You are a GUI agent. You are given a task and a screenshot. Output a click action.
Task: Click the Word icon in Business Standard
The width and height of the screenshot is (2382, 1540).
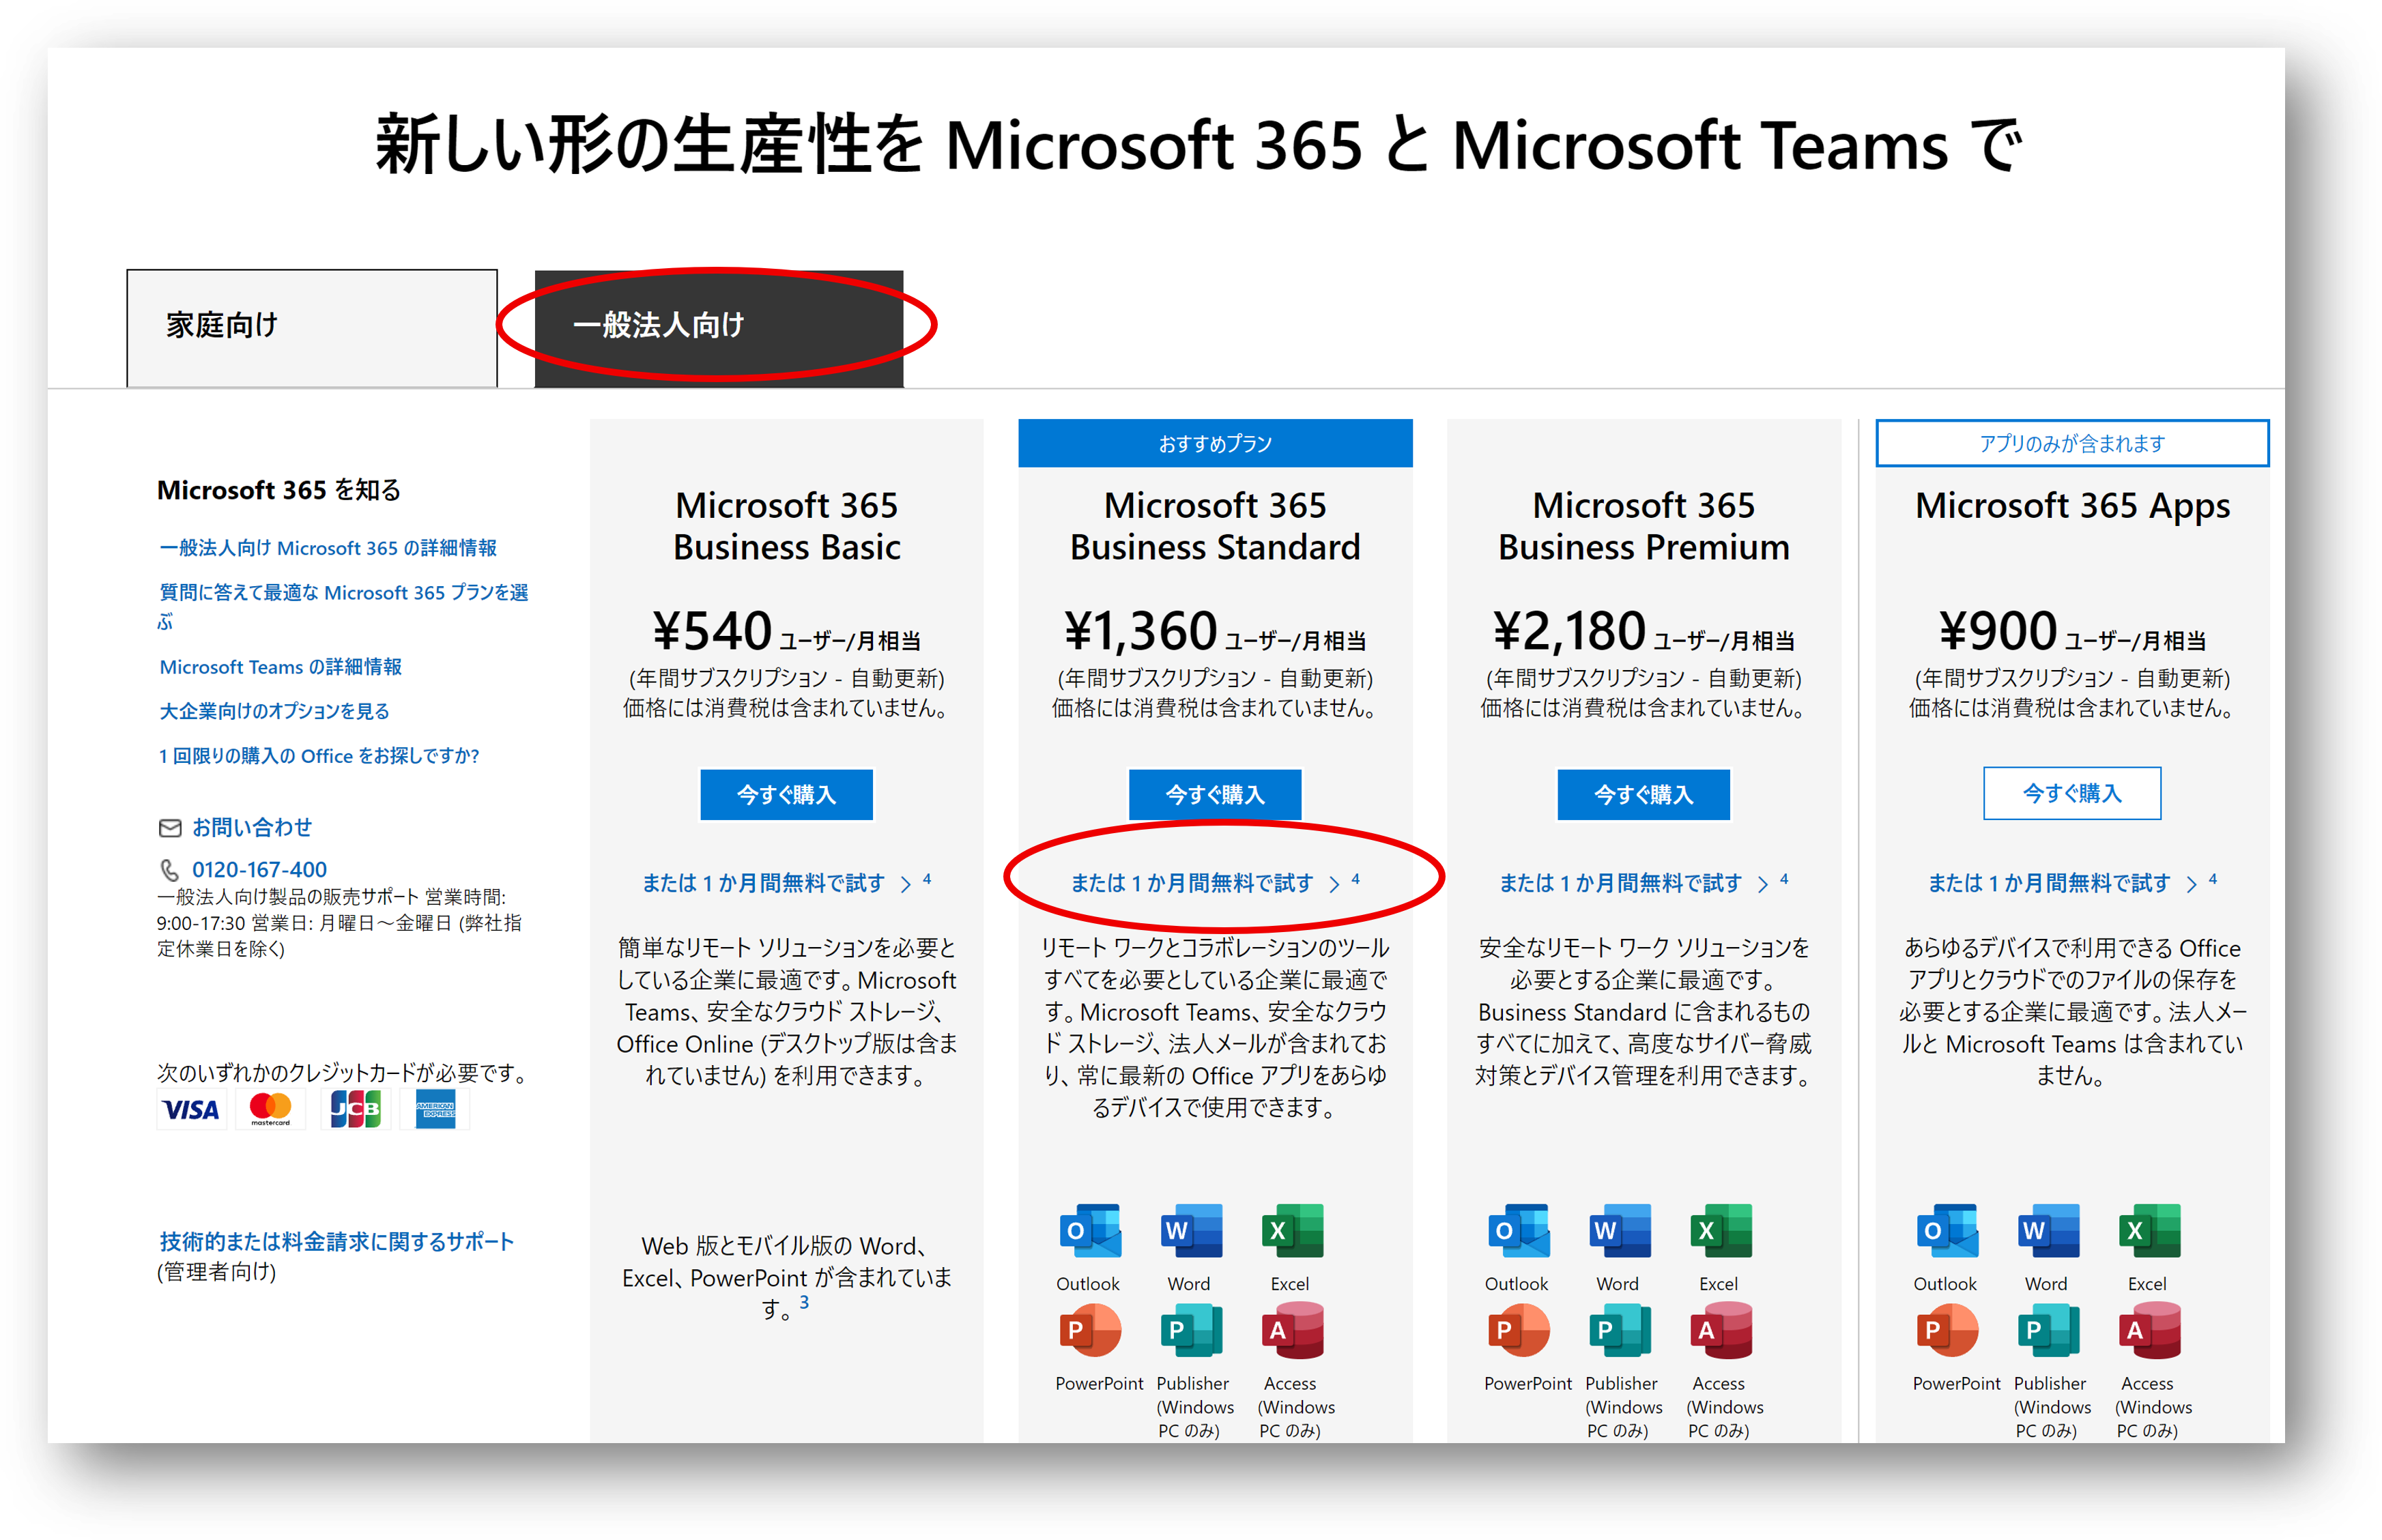[x=1190, y=1231]
